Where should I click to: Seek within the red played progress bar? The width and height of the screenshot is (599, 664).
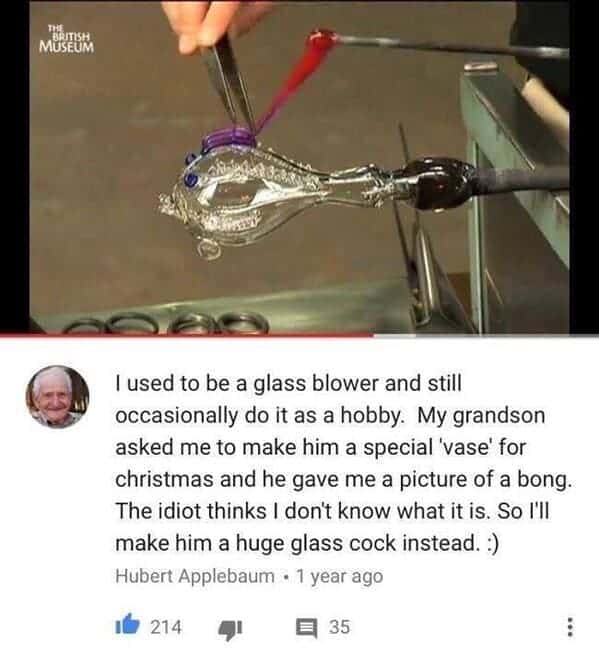[187, 335]
